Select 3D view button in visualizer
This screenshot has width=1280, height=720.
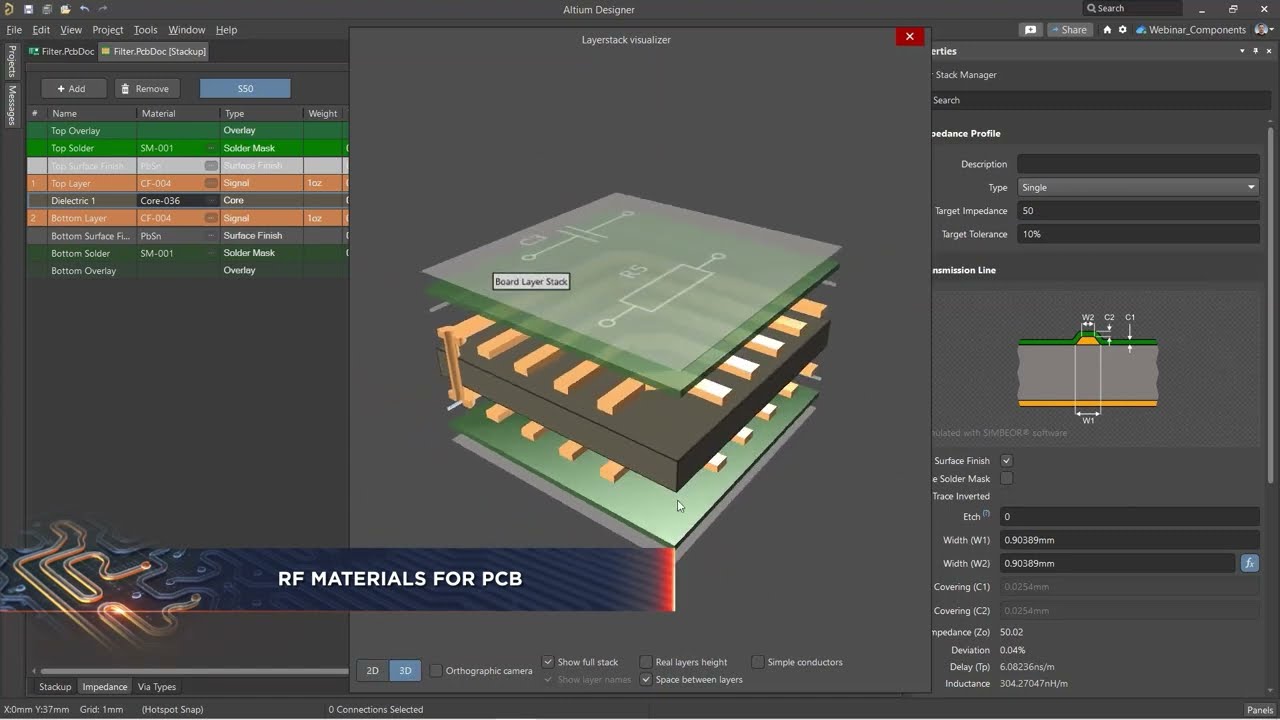point(405,670)
